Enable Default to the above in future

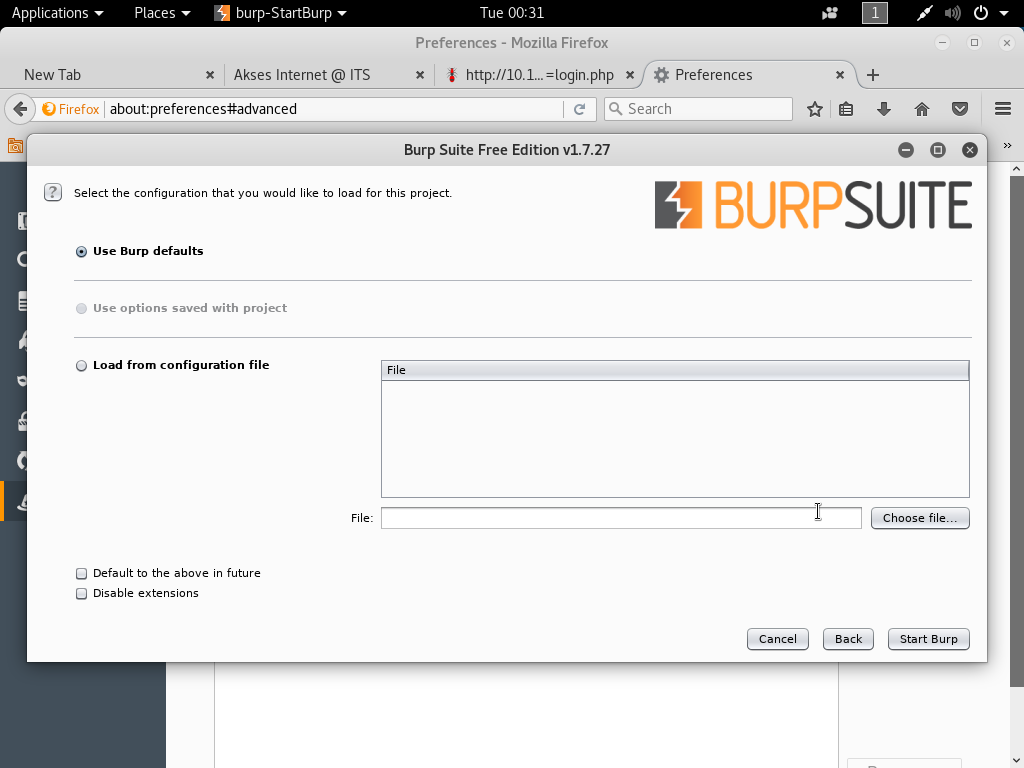click(x=82, y=574)
